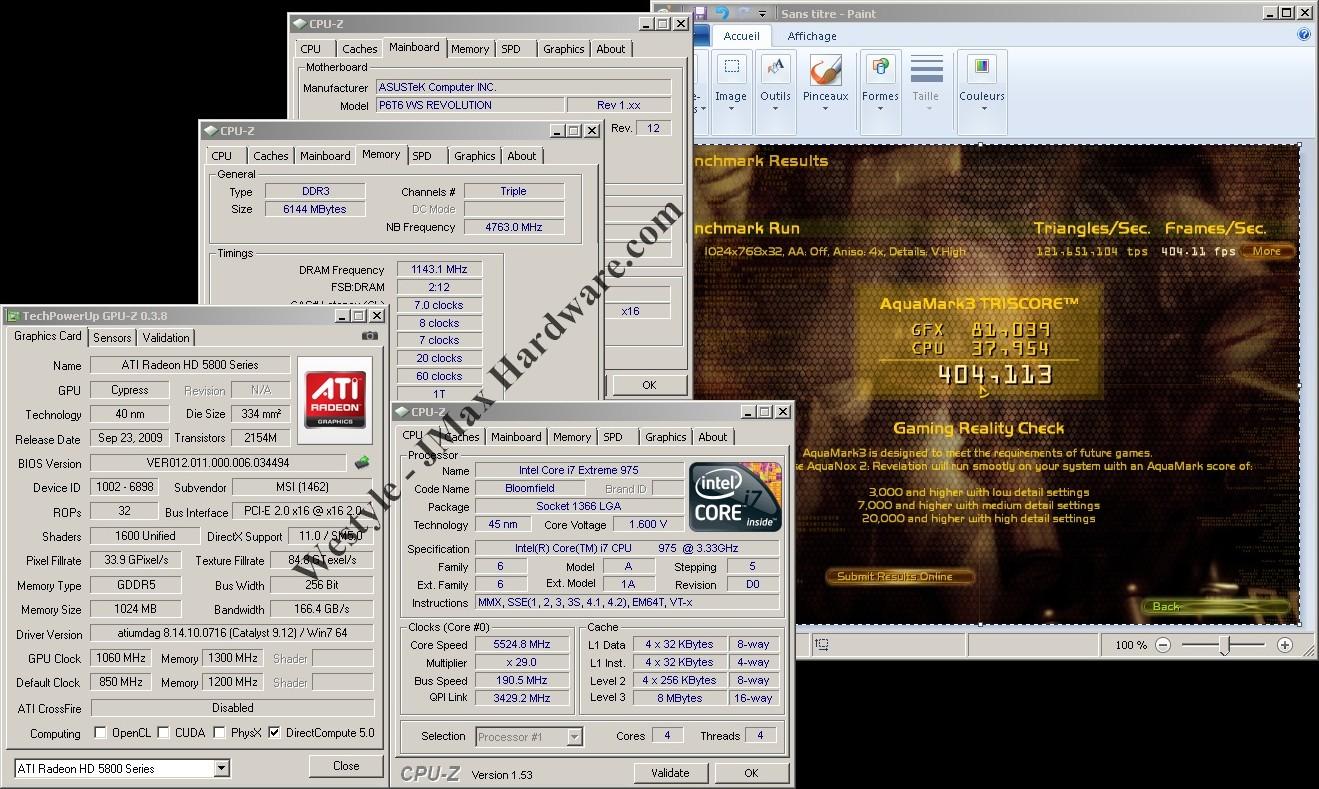This screenshot has height=789, width=1319.
Task: Open the Memory tab in front CPU-Z window
Action: coord(572,437)
